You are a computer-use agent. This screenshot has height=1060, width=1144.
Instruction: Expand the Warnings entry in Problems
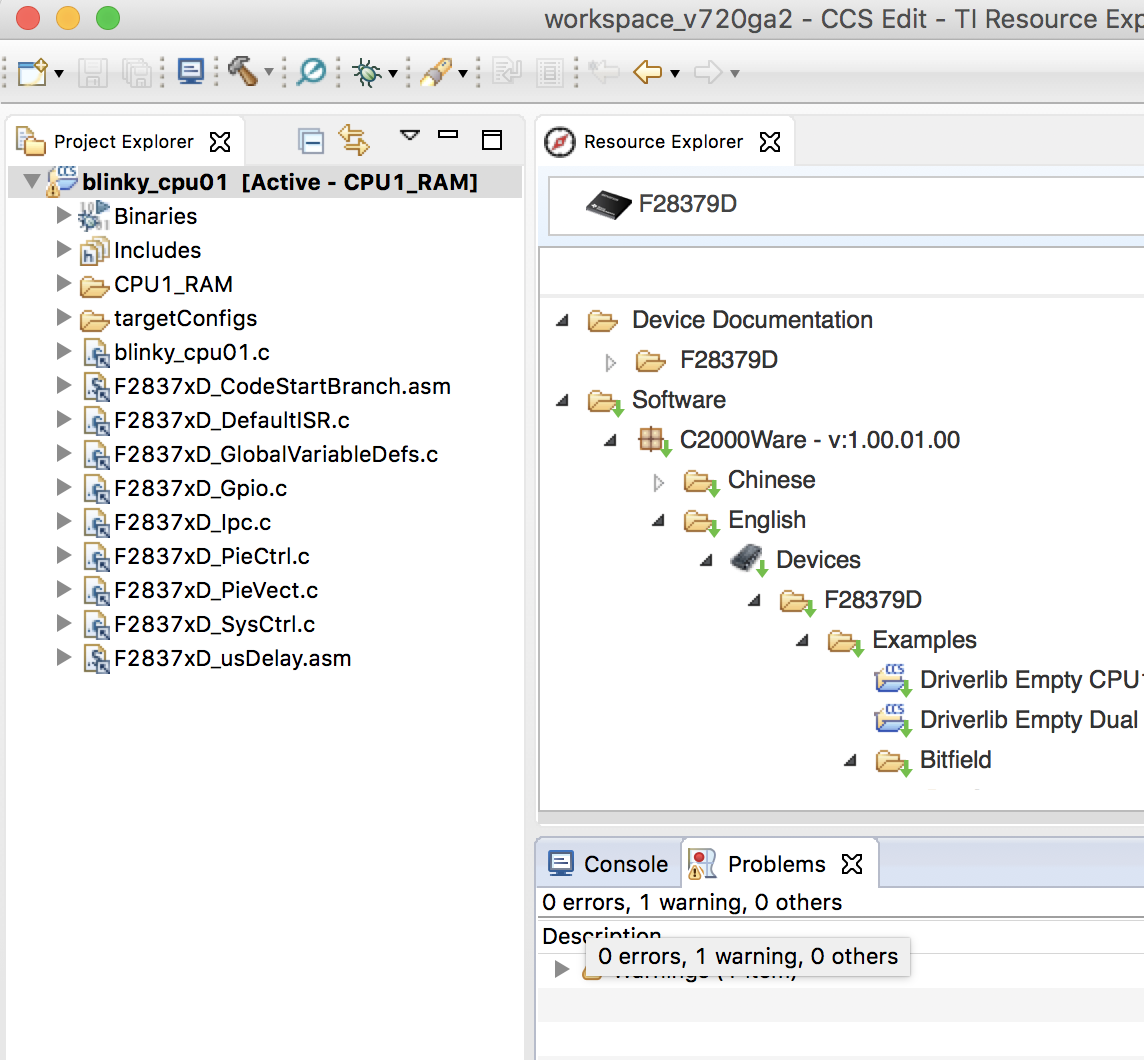click(561, 969)
